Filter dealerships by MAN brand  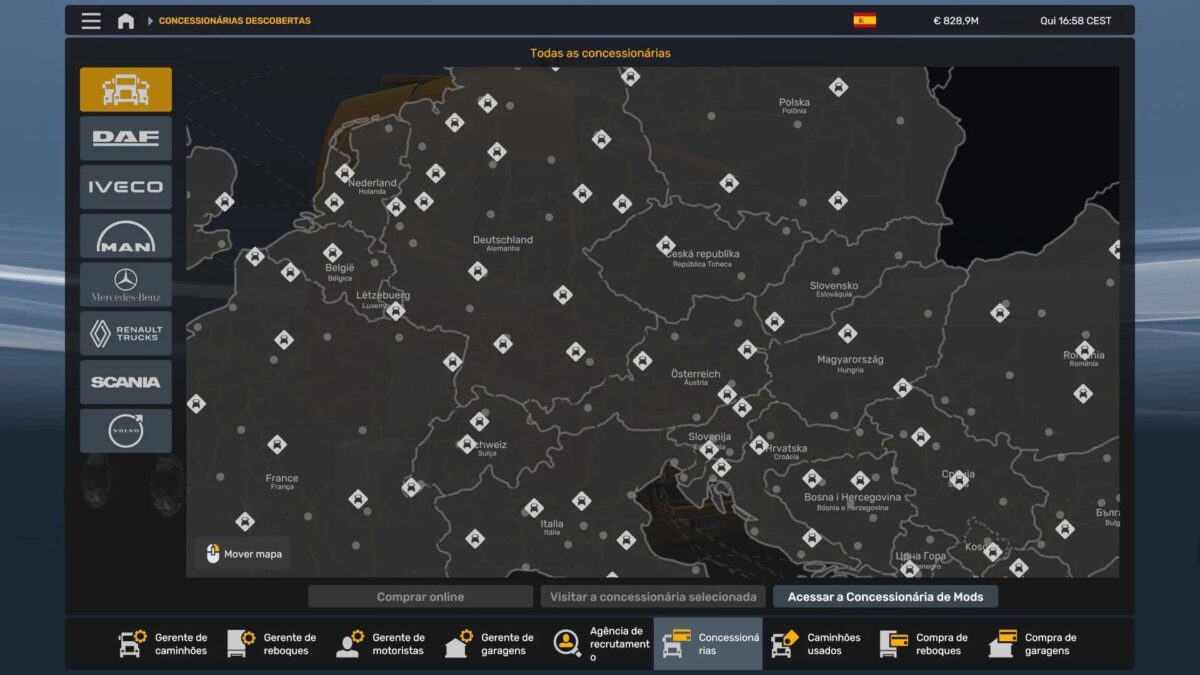point(126,236)
